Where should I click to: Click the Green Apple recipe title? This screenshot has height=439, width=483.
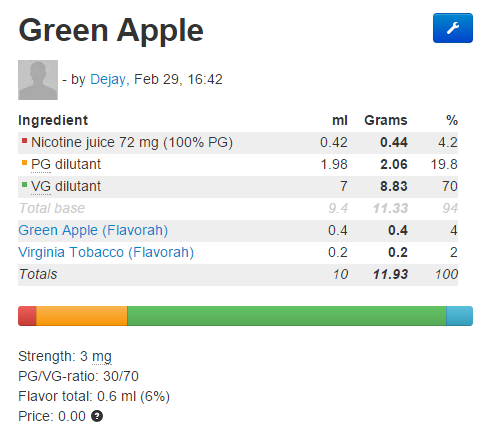pyautogui.click(x=111, y=31)
